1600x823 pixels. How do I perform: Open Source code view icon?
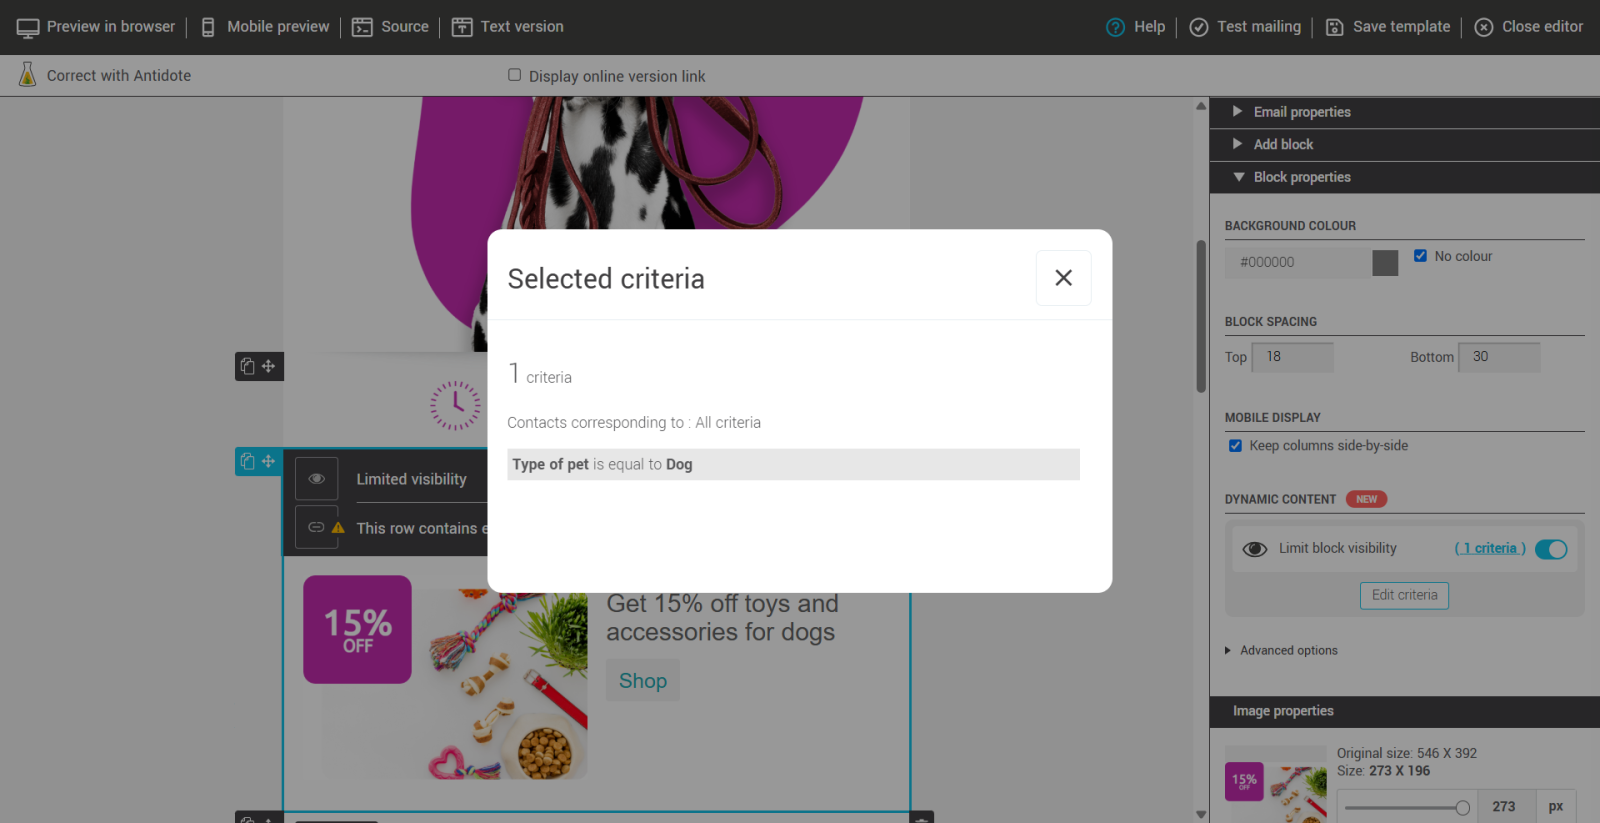(x=362, y=28)
